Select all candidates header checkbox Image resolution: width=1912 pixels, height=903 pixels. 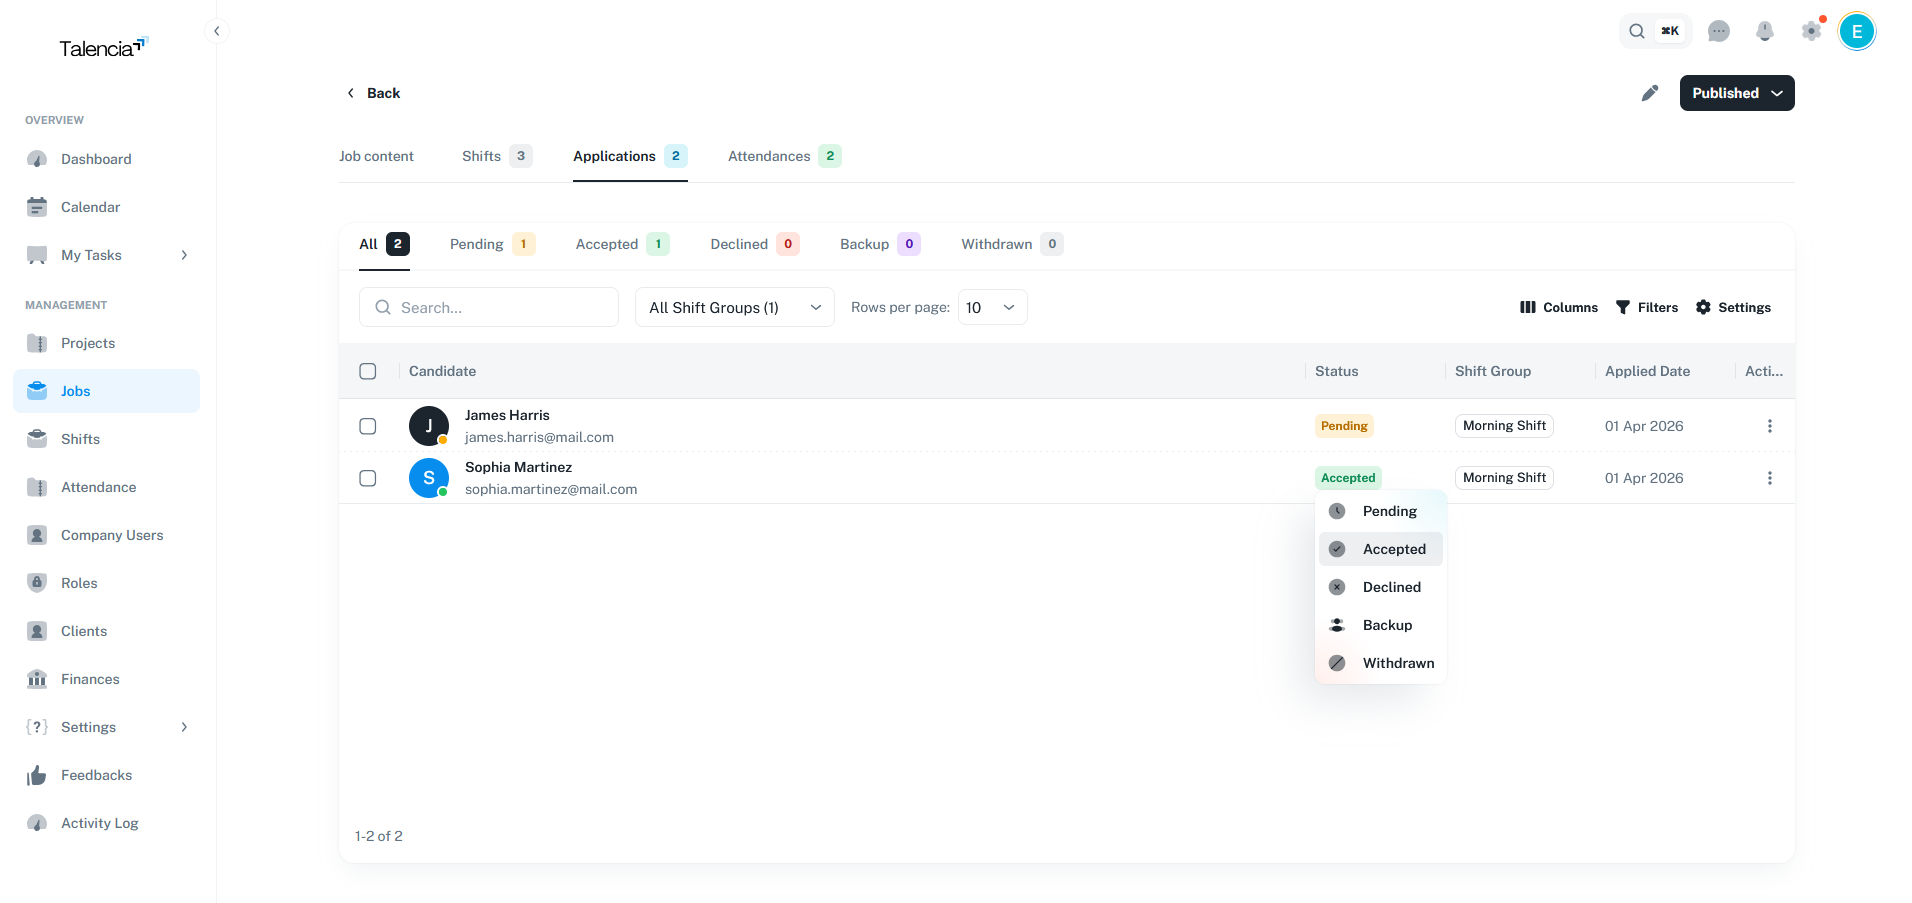point(368,371)
